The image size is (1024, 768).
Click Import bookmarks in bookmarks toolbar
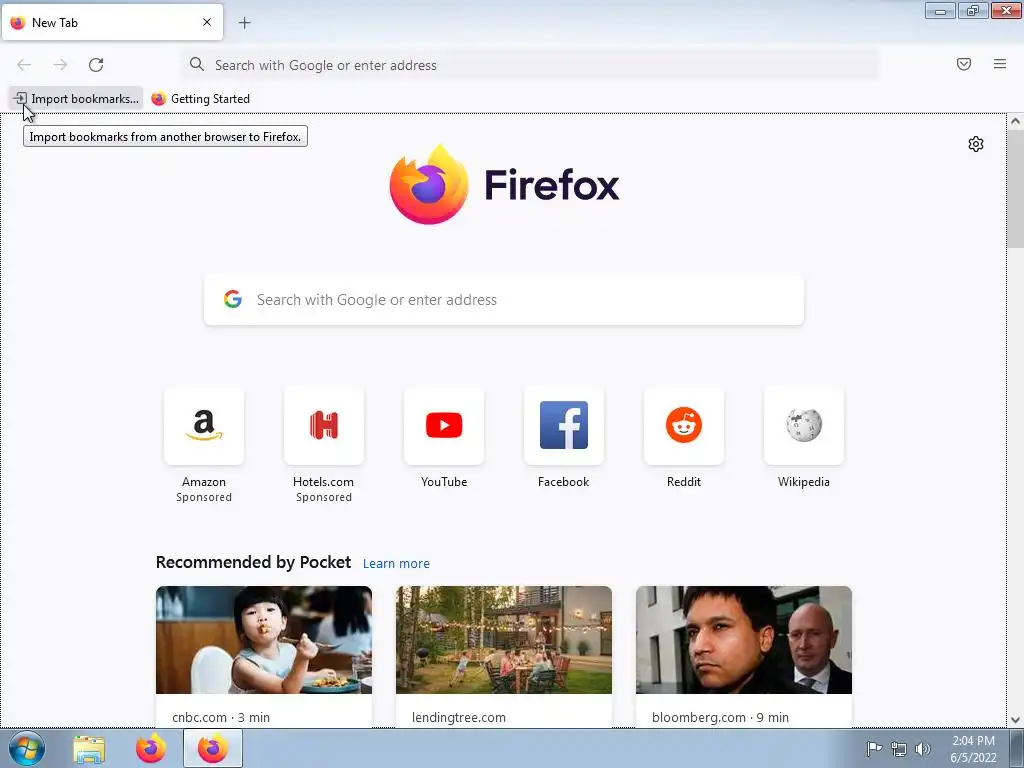tap(76, 99)
